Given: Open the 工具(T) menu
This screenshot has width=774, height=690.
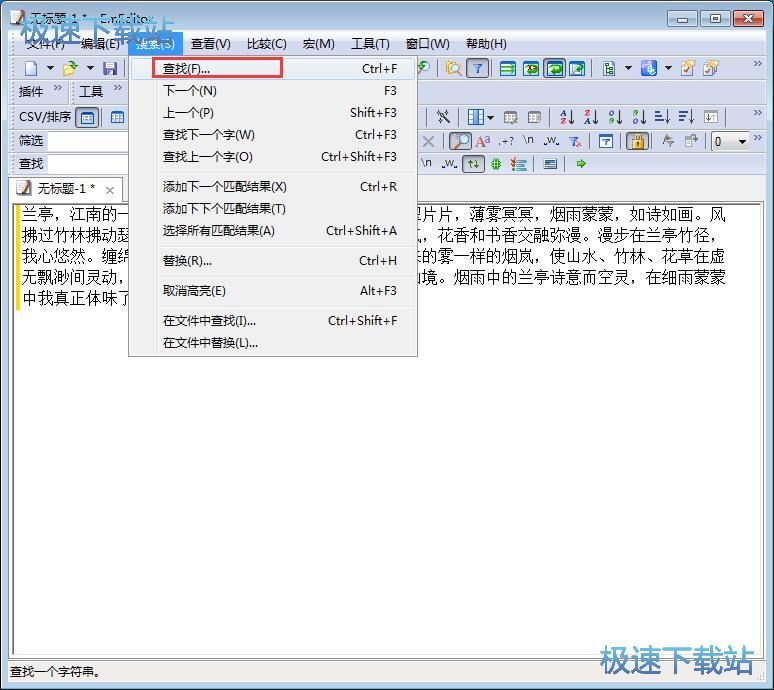Looking at the screenshot, I should 370,44.
